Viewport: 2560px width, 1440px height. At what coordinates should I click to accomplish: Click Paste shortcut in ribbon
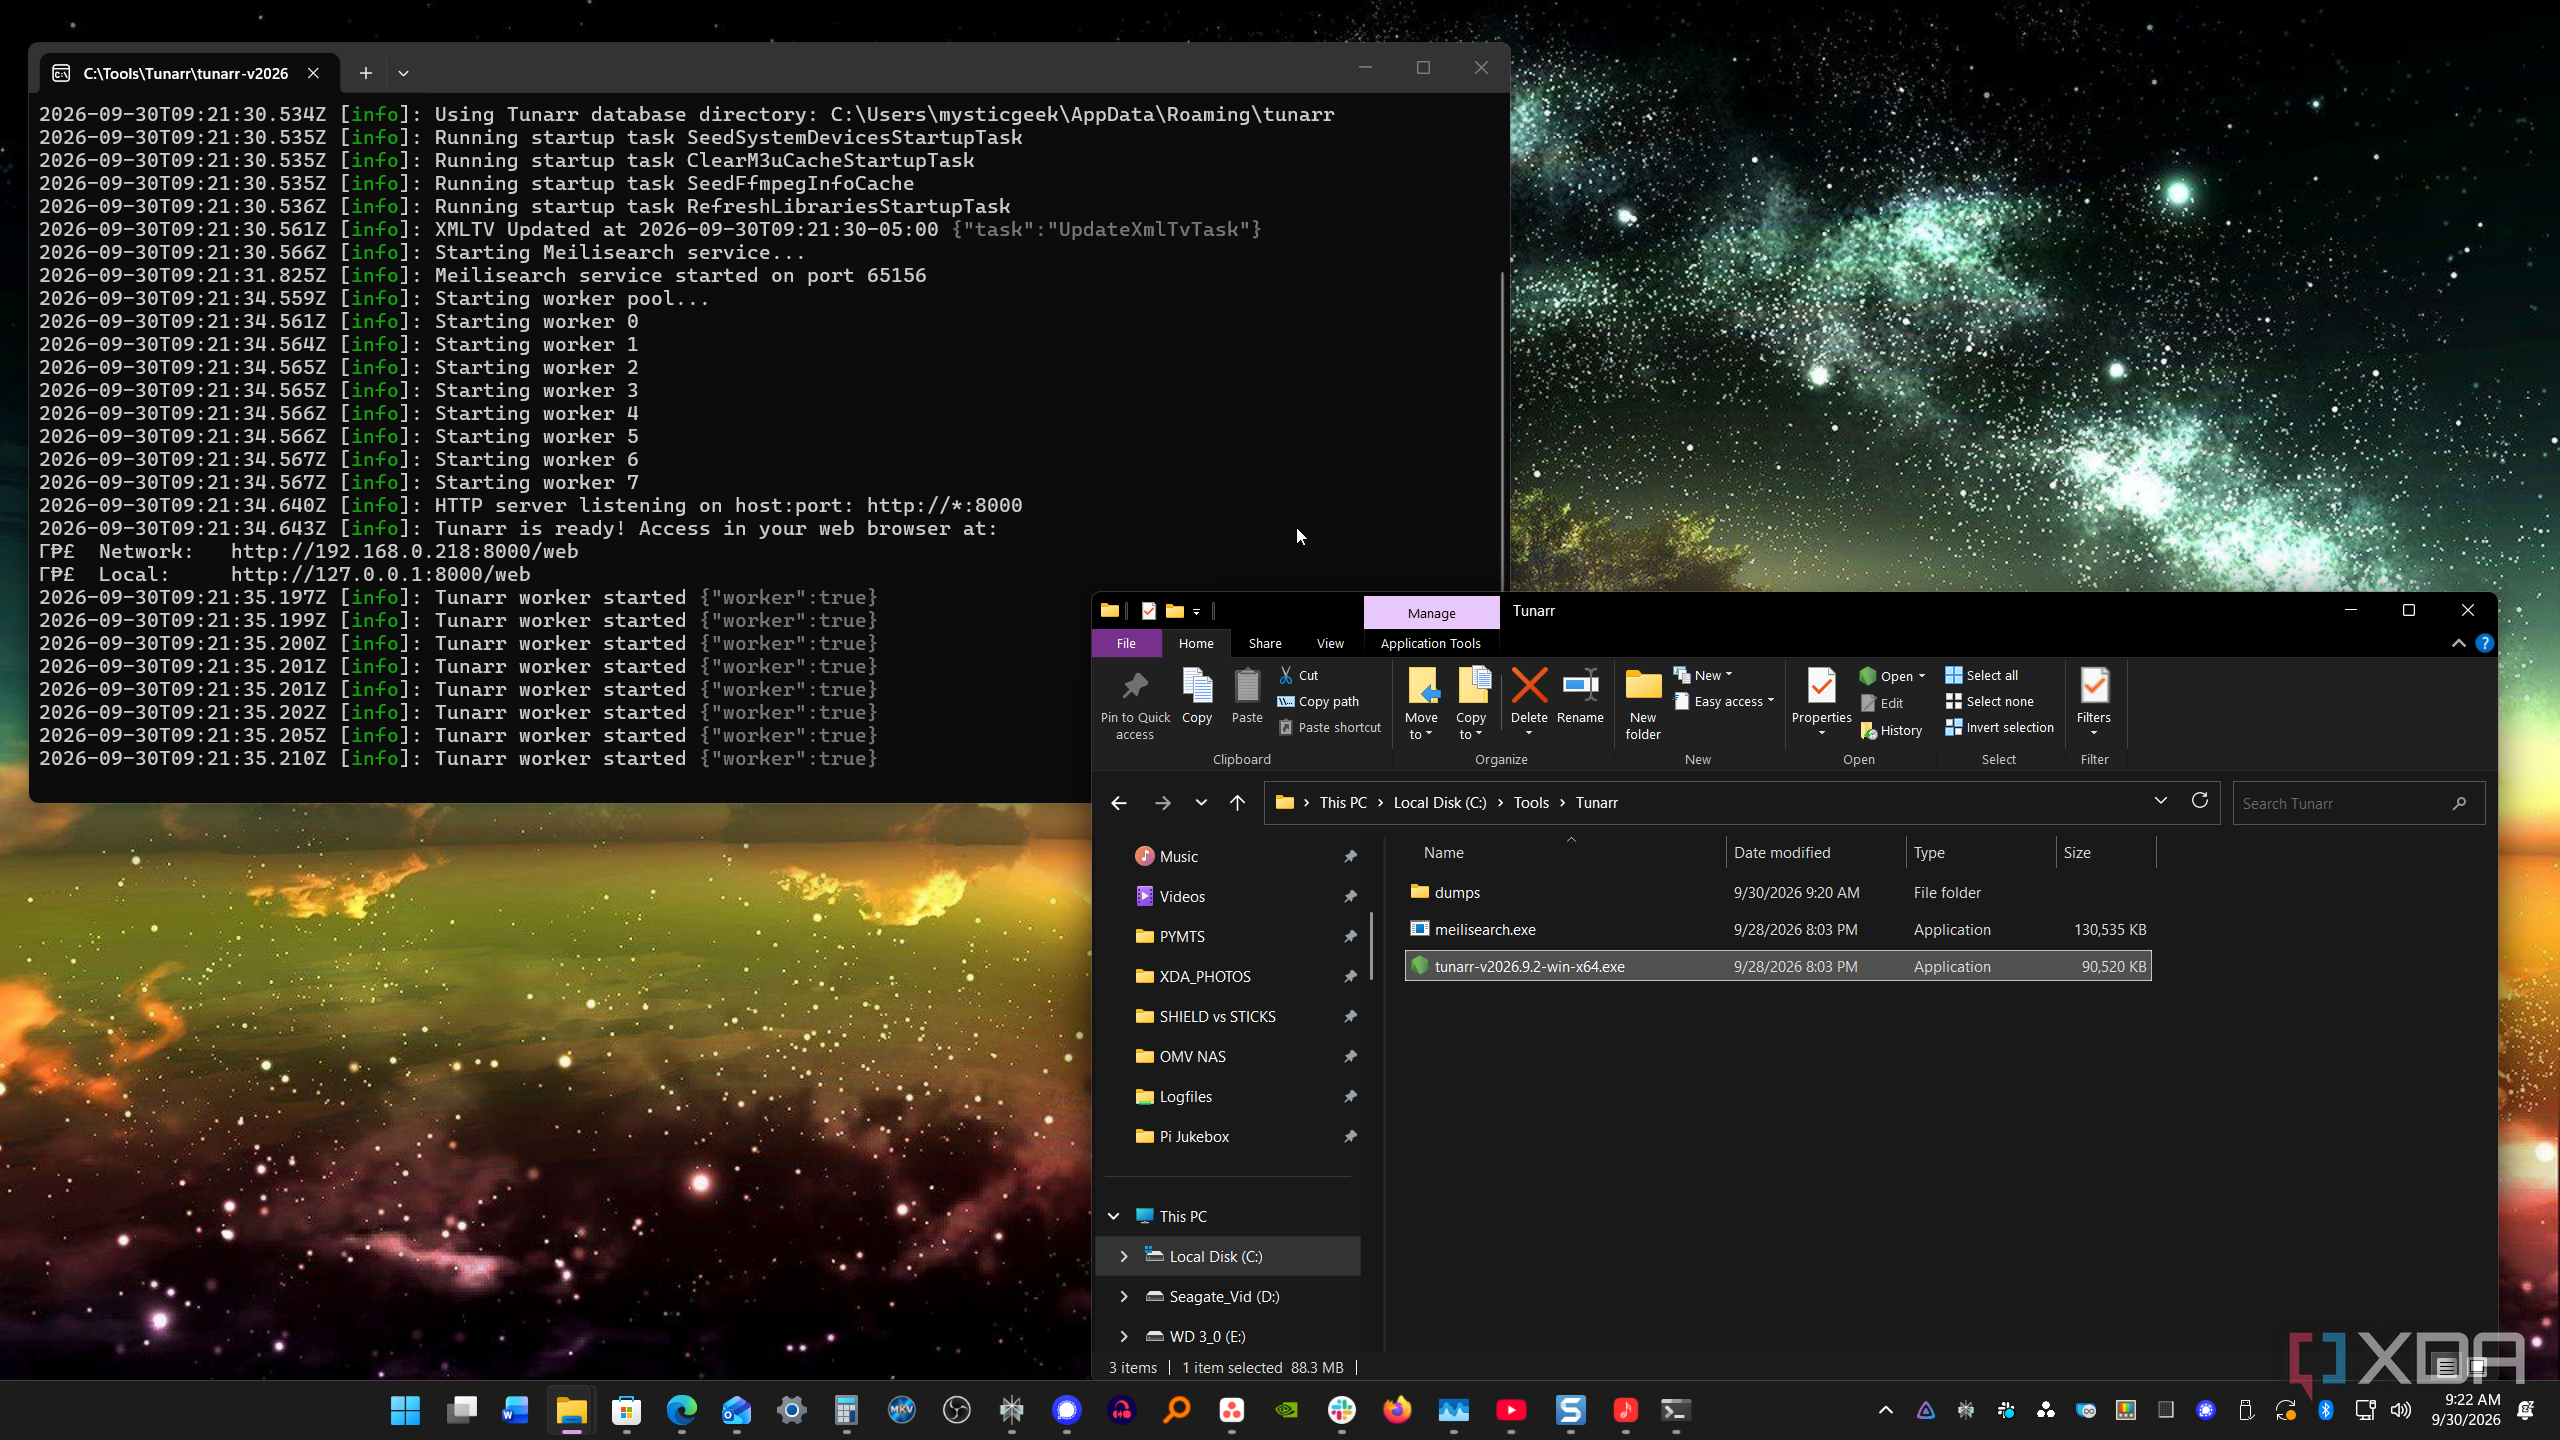click(1330, 728)
